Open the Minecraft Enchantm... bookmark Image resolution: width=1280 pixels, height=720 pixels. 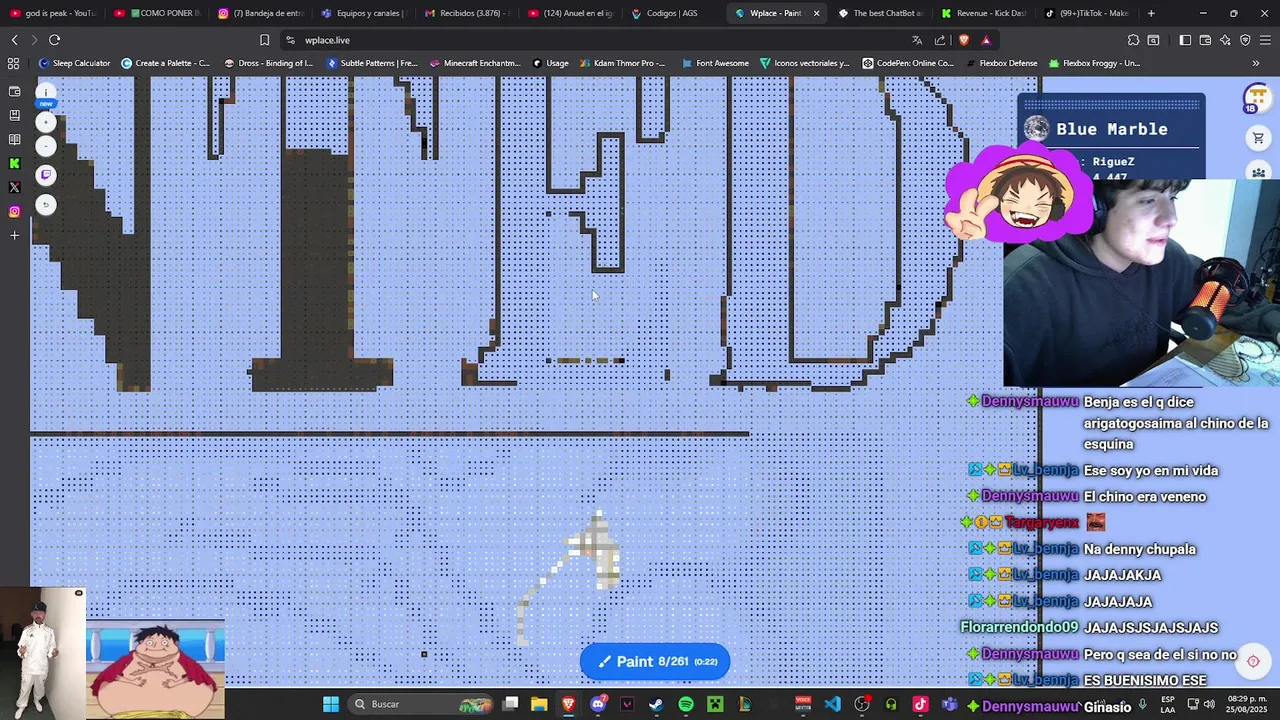pos(478,63)
